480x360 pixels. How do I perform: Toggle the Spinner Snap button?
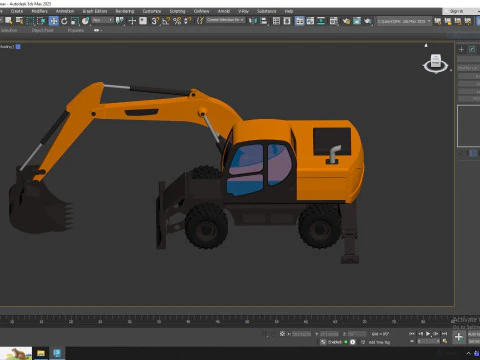pos(188,21)
